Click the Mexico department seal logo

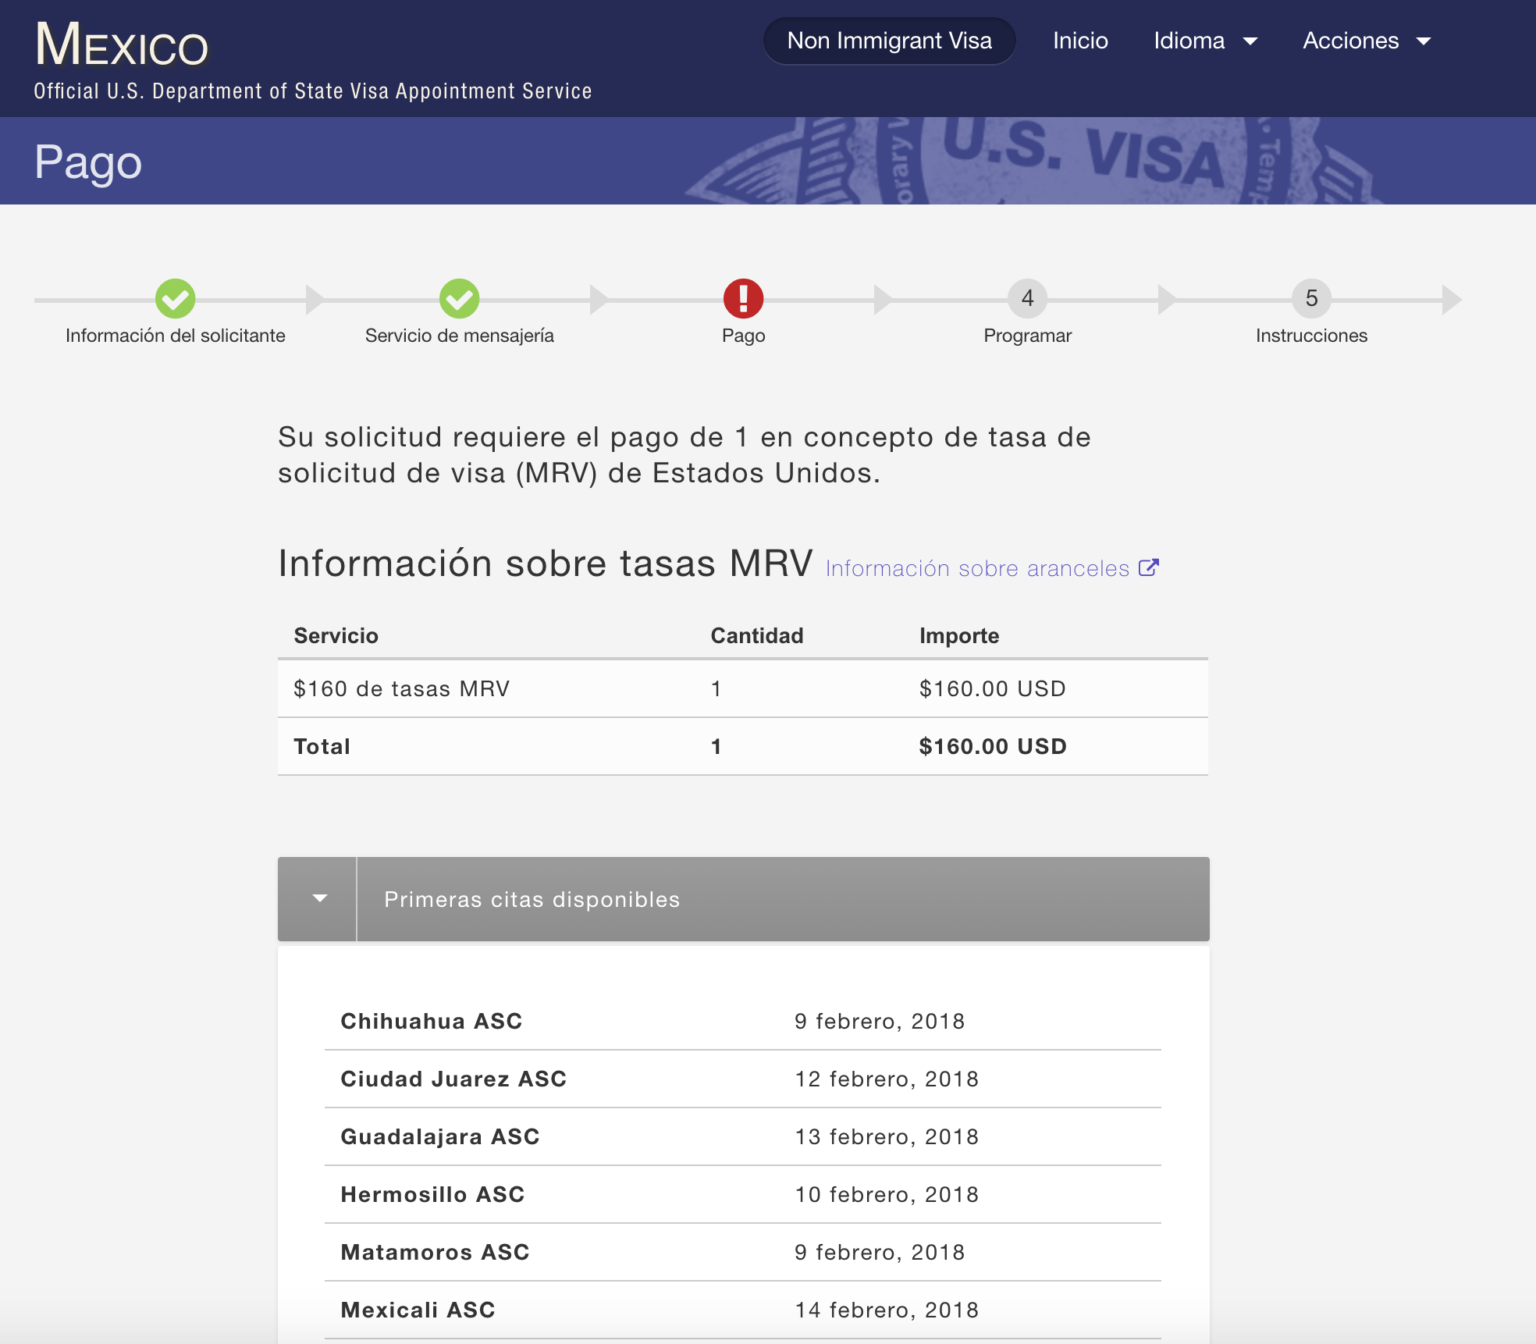point(120,45)
